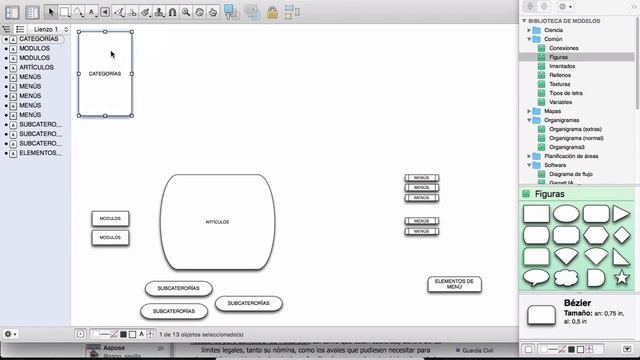The width and height of the screenshot is (640, 360).
Task: Select the Browse action tool
Action: point(213,12)
